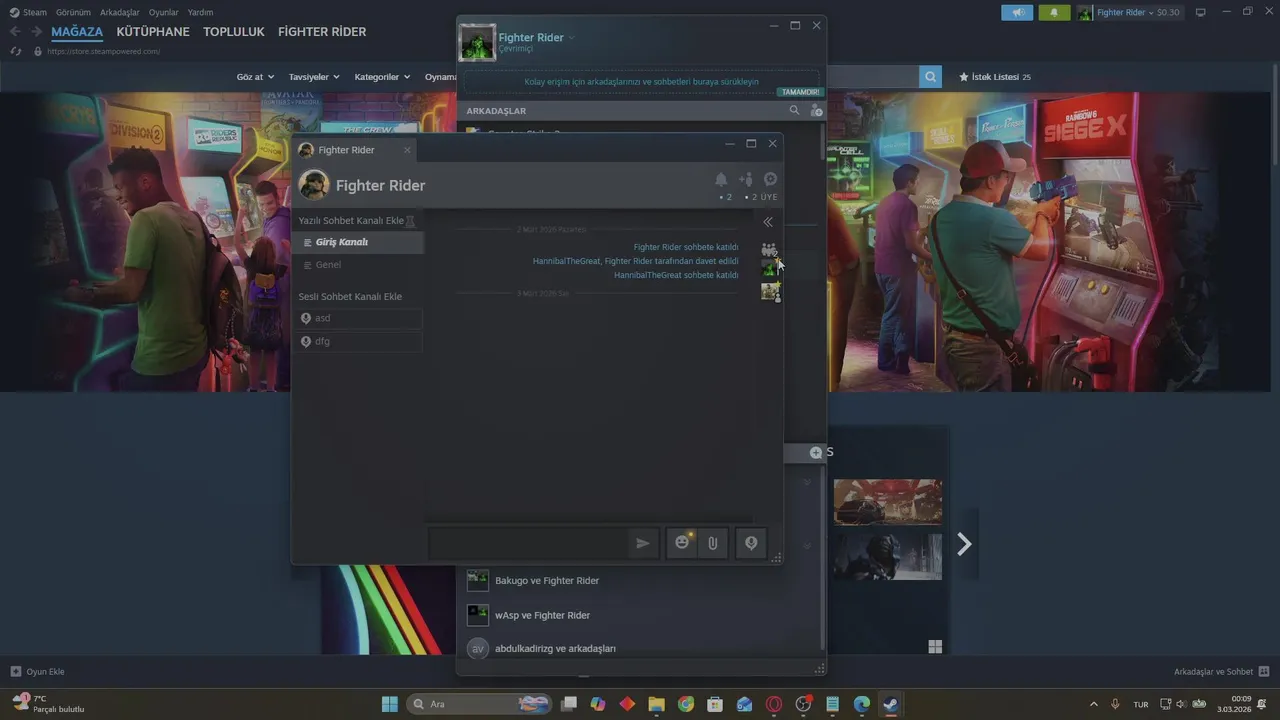Click Yazılı Sohbet Kanalı Ekle to add text channel
The image size is (1280, 720).
click(x=351, y=220)
